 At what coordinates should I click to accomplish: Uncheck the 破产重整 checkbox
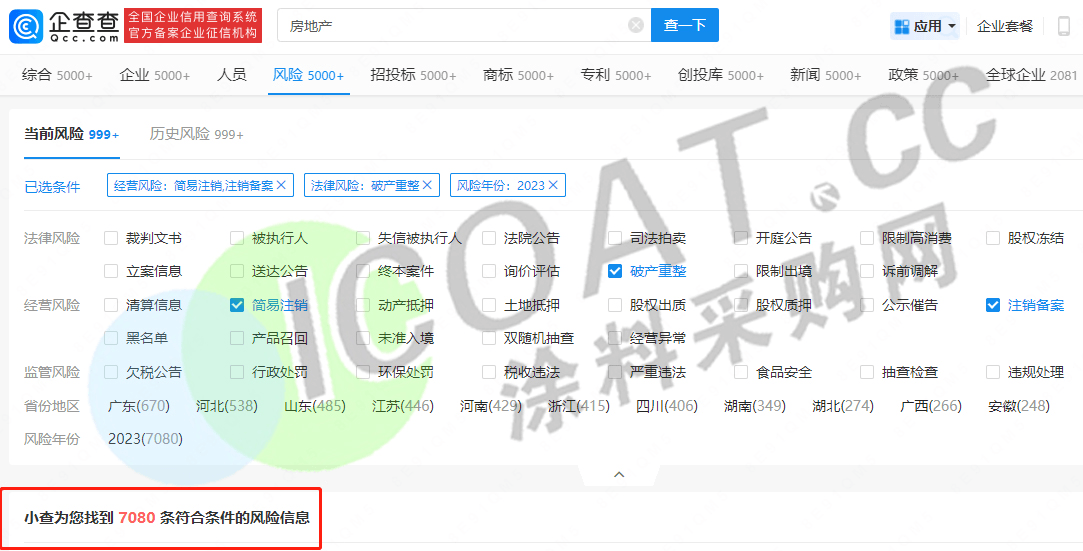click(x=615, y=271)
